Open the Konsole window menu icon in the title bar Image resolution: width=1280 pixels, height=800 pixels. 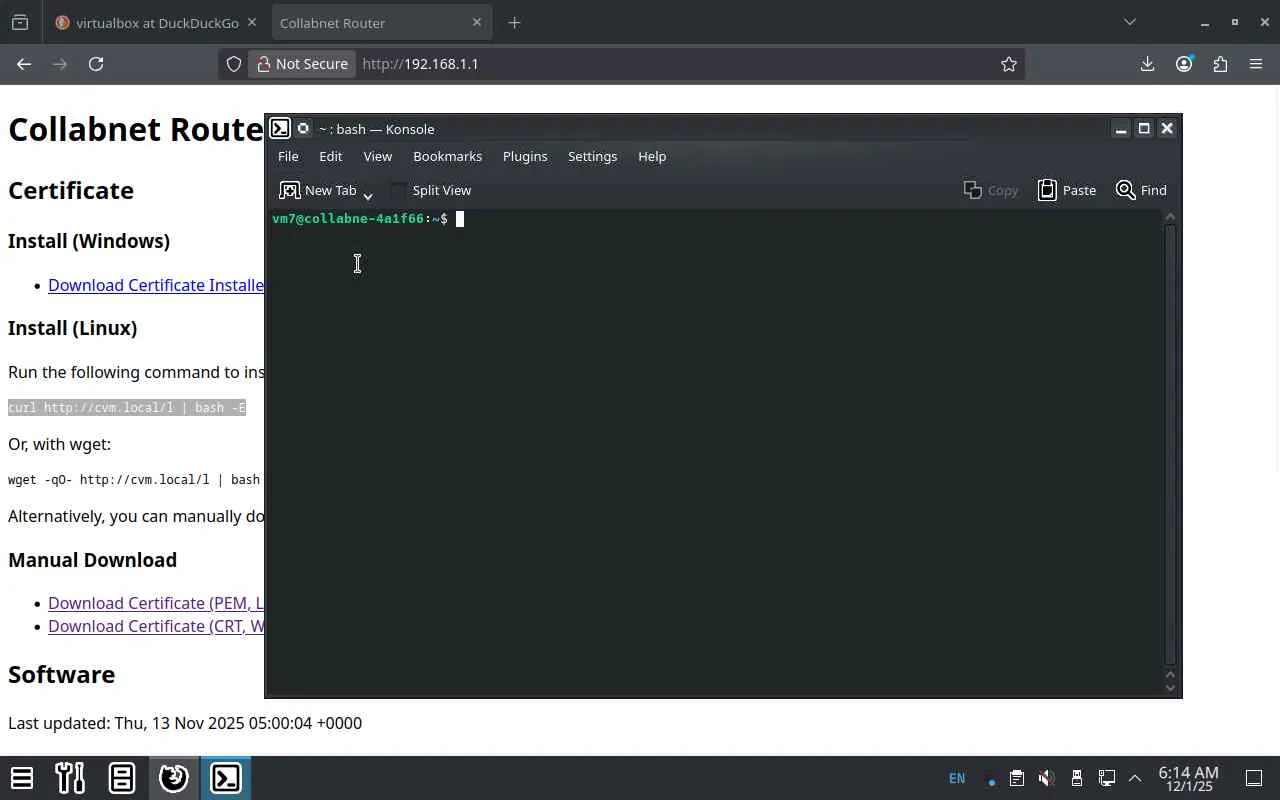[x=280, y=128]
